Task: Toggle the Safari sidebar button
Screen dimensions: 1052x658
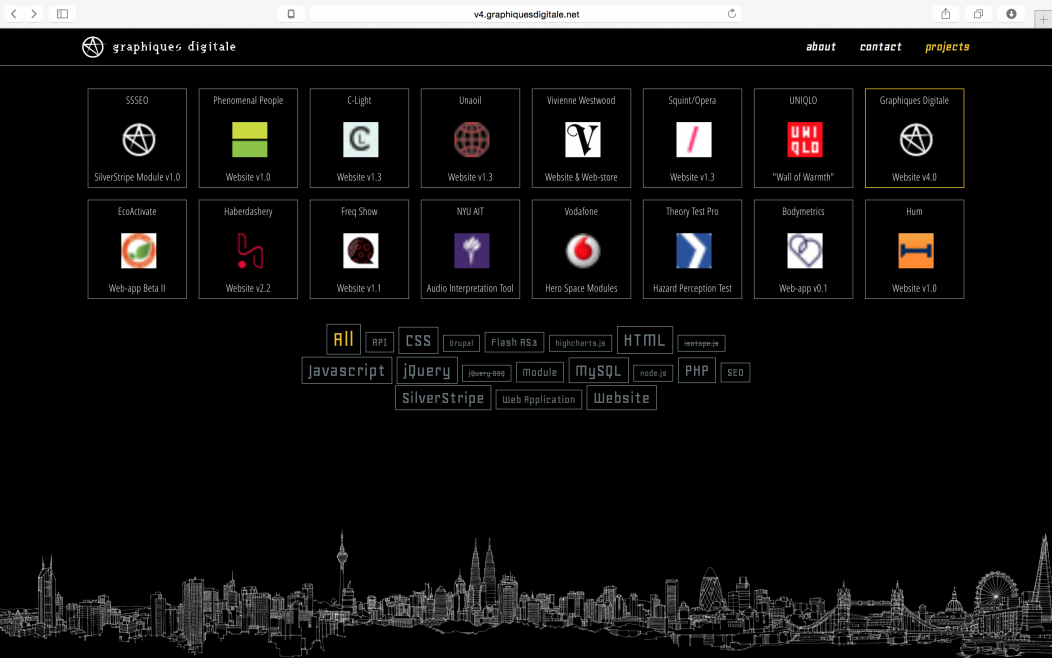Action: coord(62,13)
